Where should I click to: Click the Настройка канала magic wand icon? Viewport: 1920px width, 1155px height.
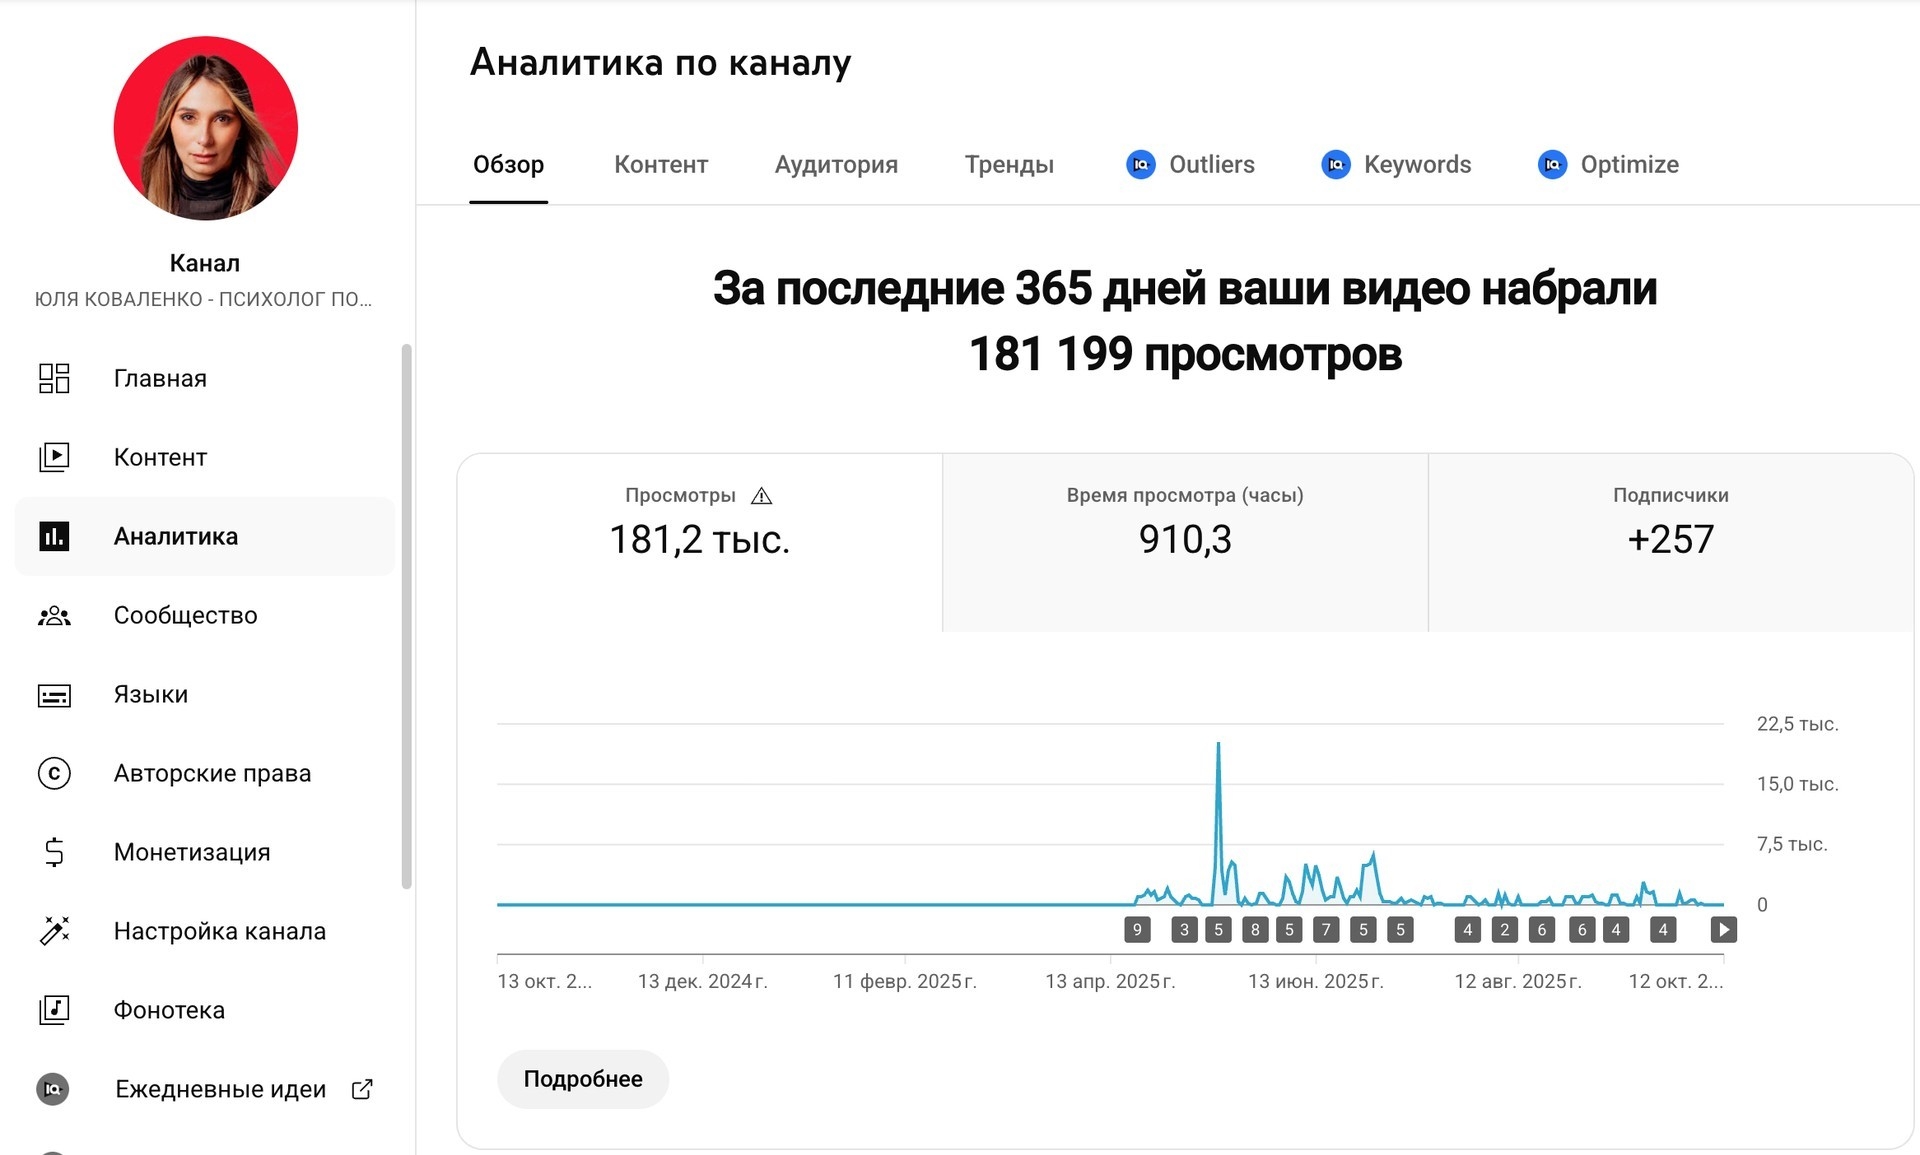pyautogui.click(x=54, y=931)
